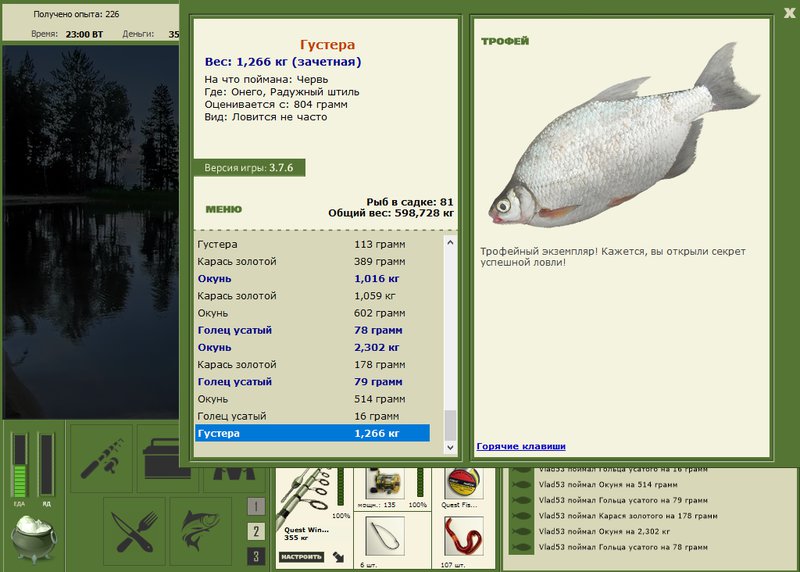Click the reel thumbnail with power 135
The height and width of the screenshot is (572, 800).
point(385,483)
